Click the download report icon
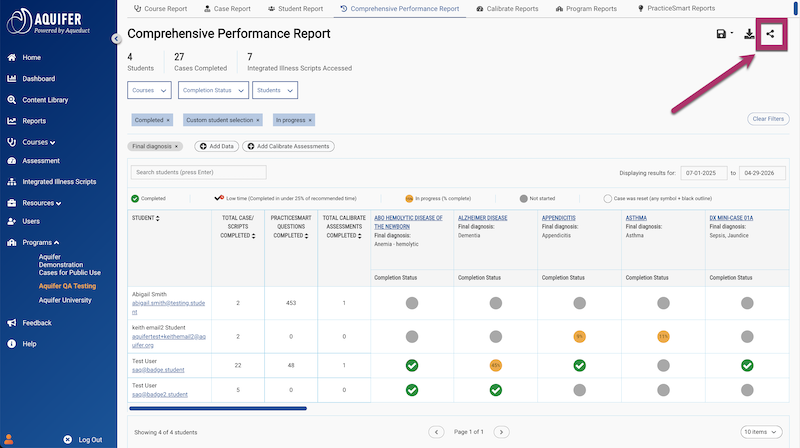The width and height of the screenshot is (800, 448). pyautogui.click(x=749, y=34)
